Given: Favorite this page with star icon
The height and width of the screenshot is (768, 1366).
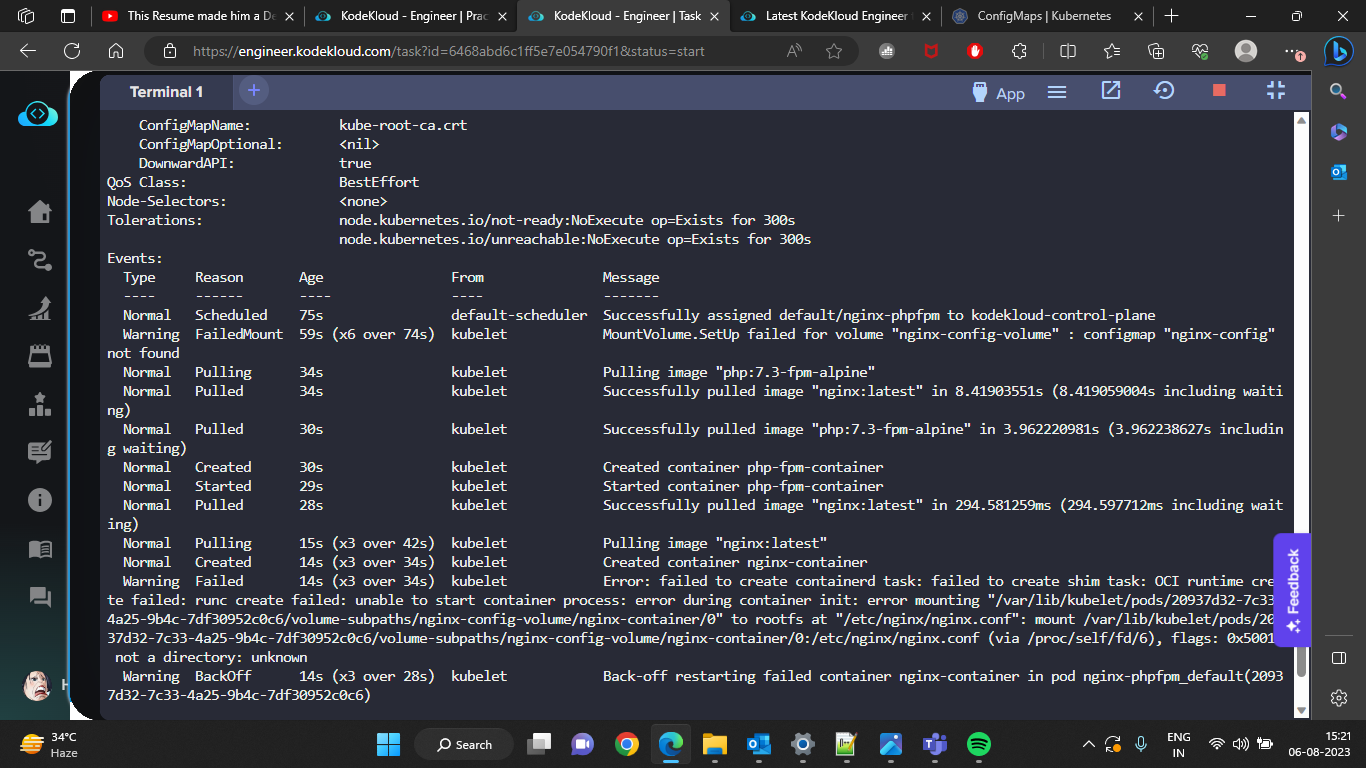Looking at the screenshot, I should click(834, 51).
